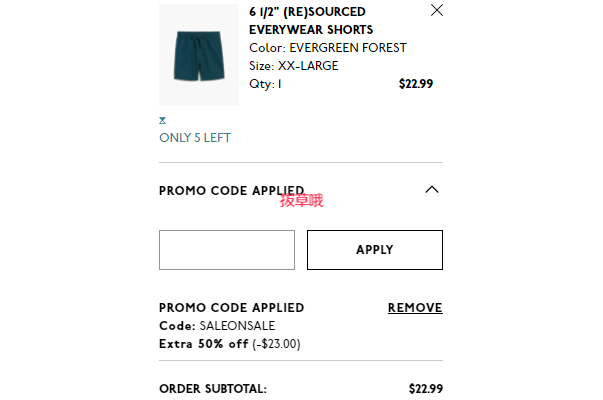This screenshot has width=603, height=400.
Task: Click the Qty: 1 label
Action: (x=265, y=84)
